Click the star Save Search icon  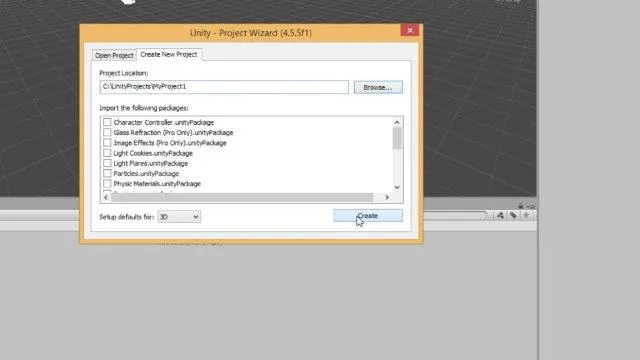coord(527,216)
